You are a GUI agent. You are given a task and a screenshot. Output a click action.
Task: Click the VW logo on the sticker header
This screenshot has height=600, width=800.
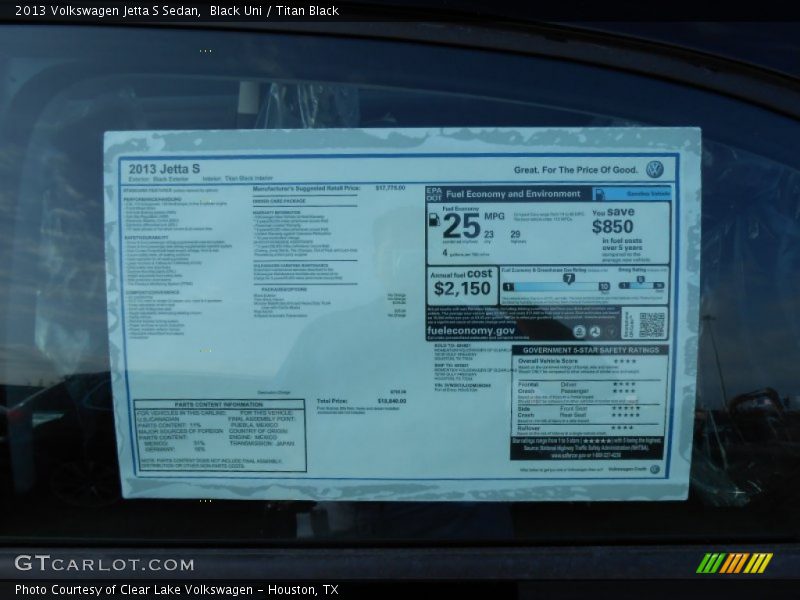tap(655, 169)
